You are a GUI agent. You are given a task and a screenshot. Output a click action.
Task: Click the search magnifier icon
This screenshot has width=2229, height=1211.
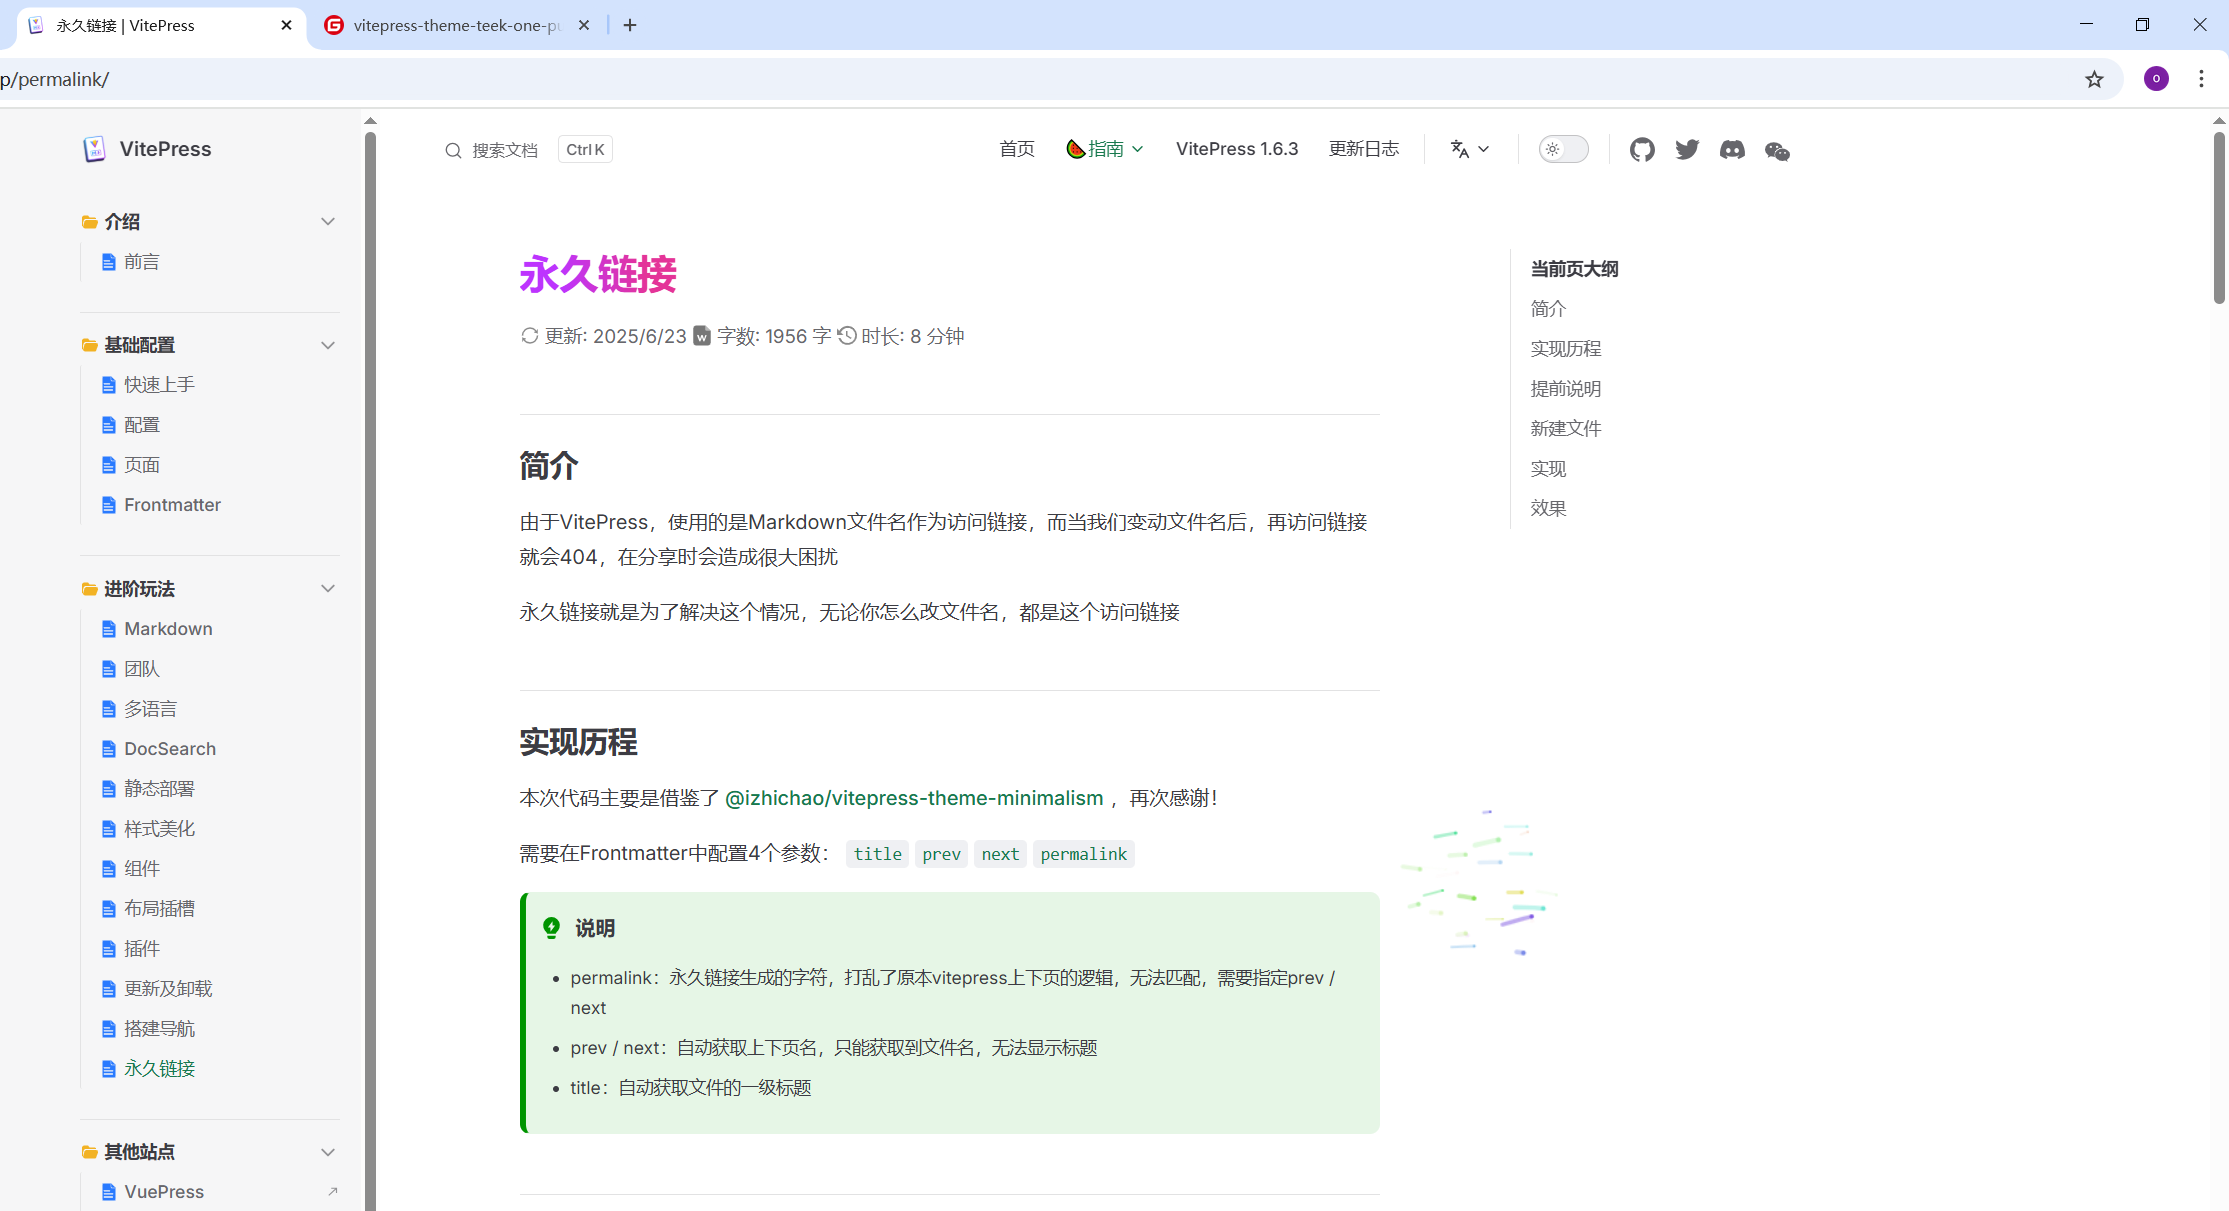pos(453,150)
